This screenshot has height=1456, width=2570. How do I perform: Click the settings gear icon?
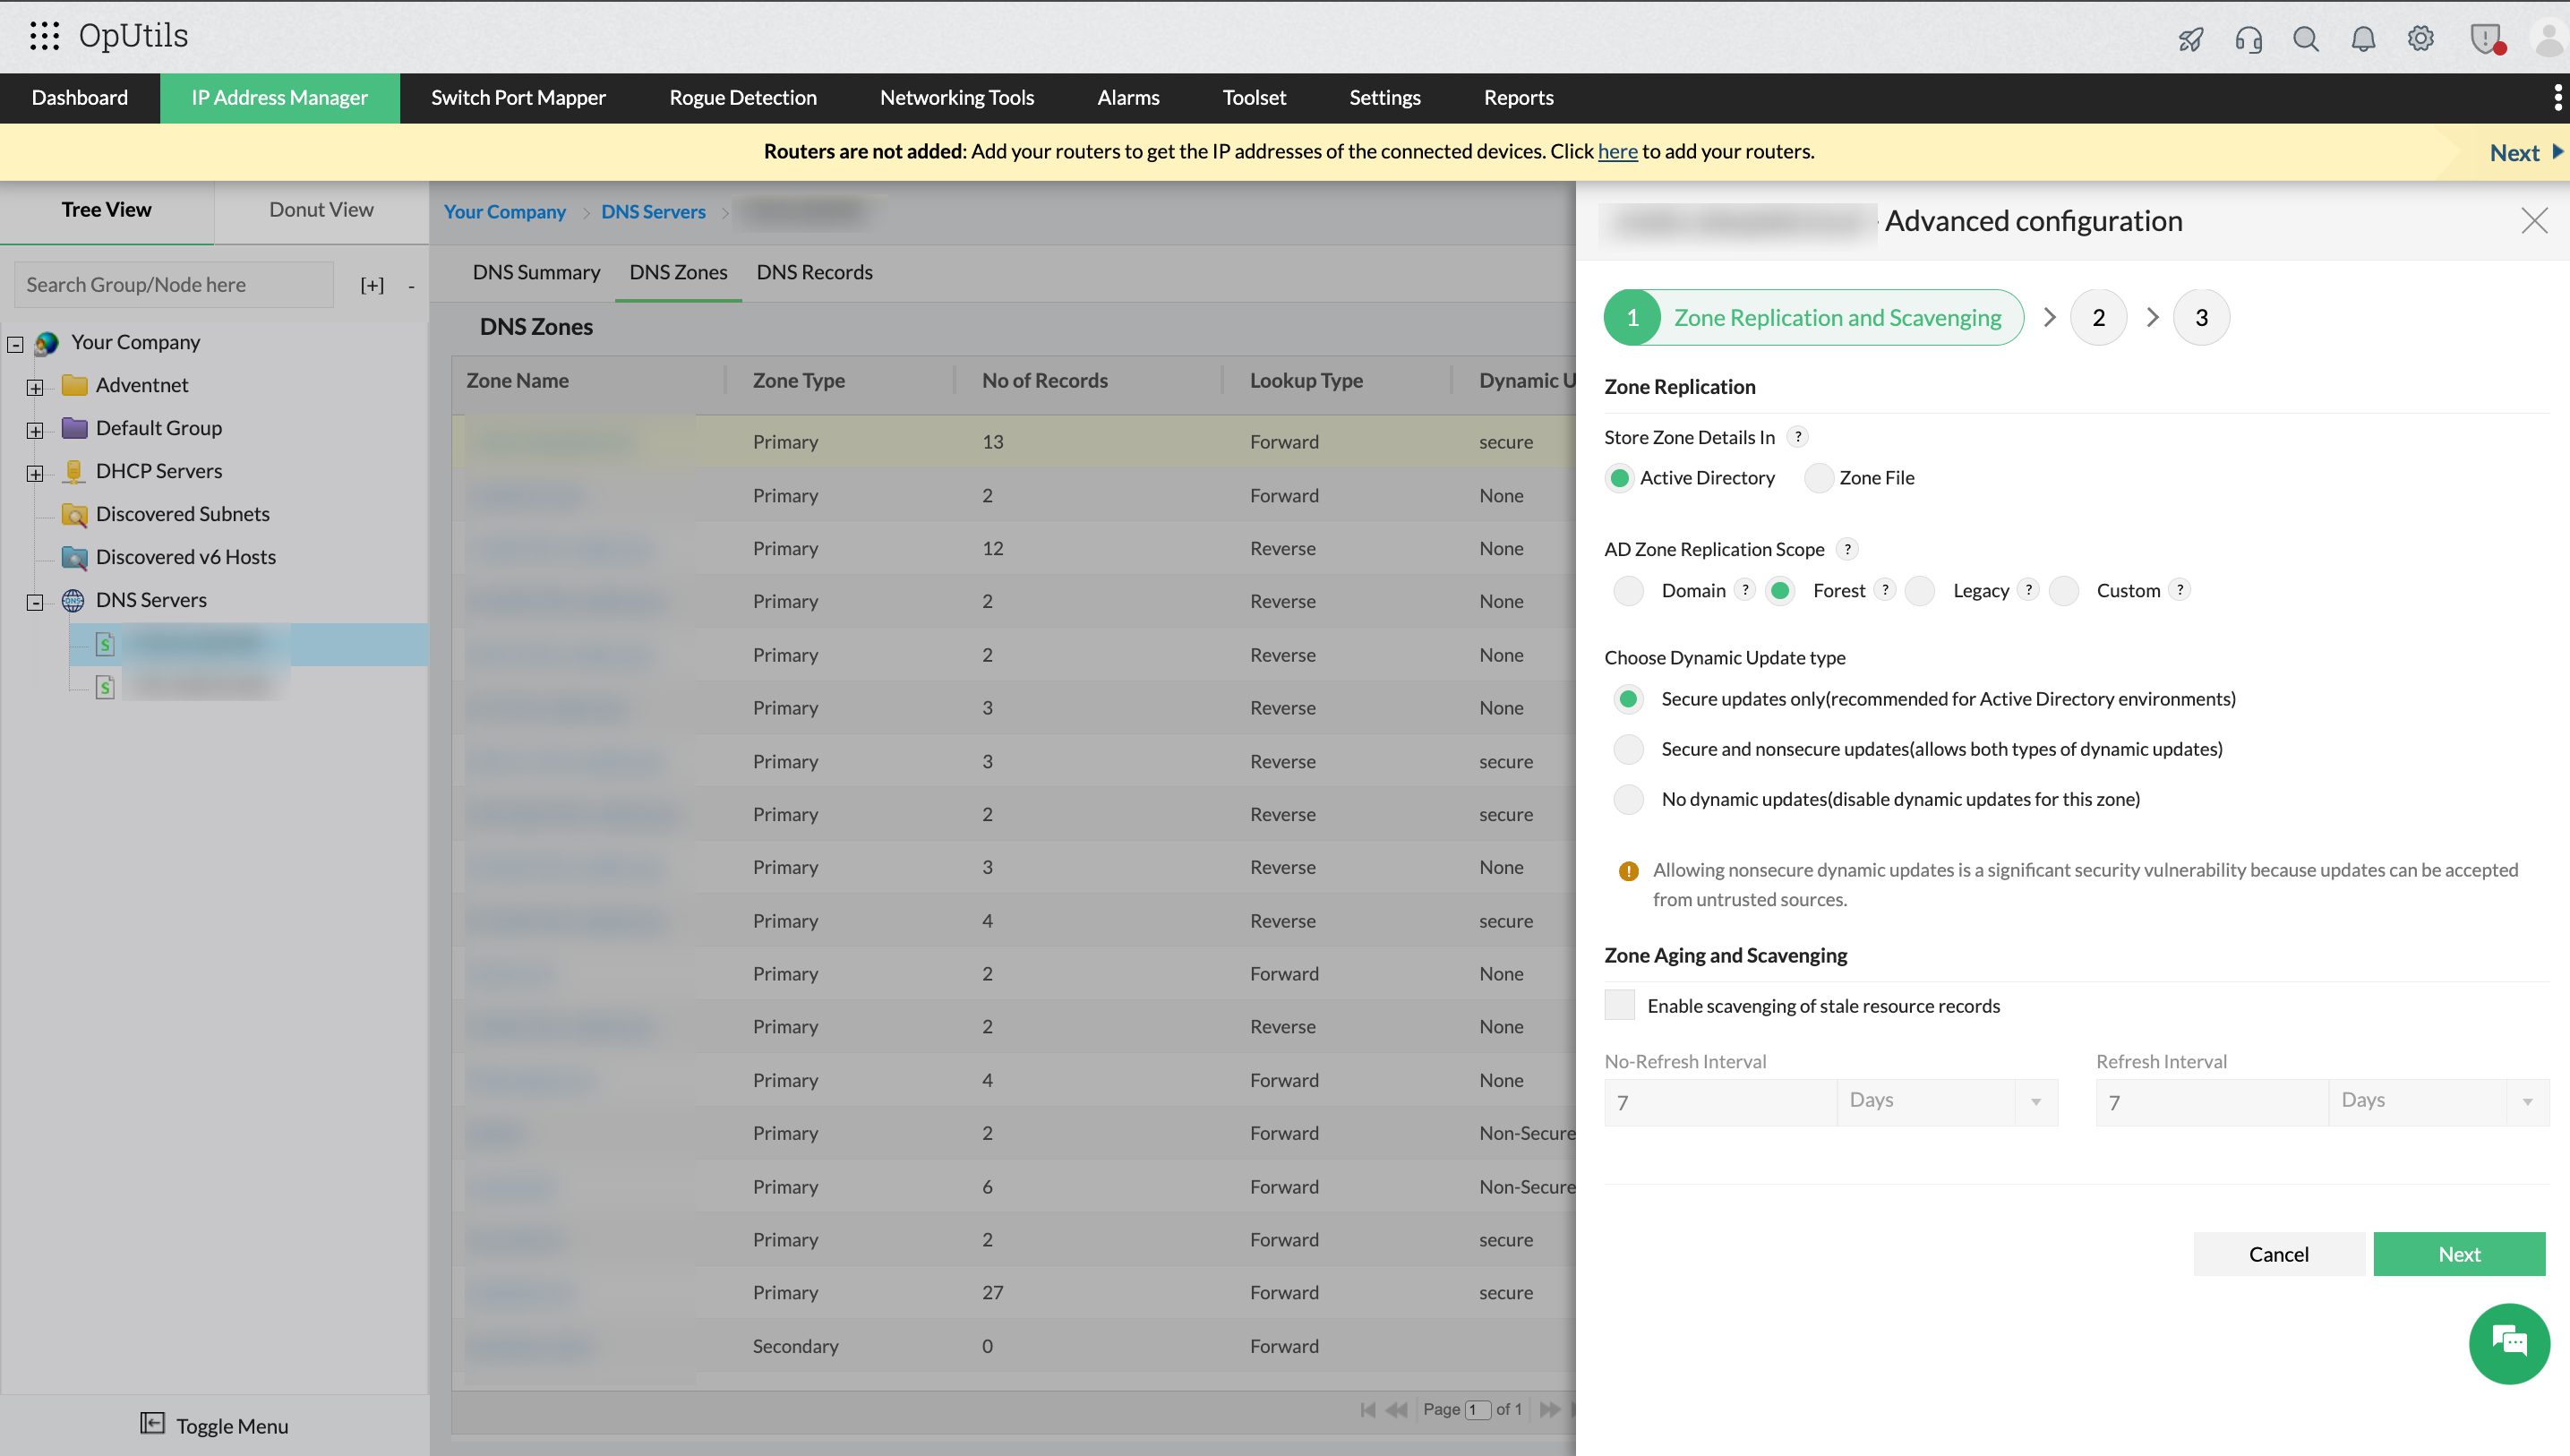pos(2420,39)
